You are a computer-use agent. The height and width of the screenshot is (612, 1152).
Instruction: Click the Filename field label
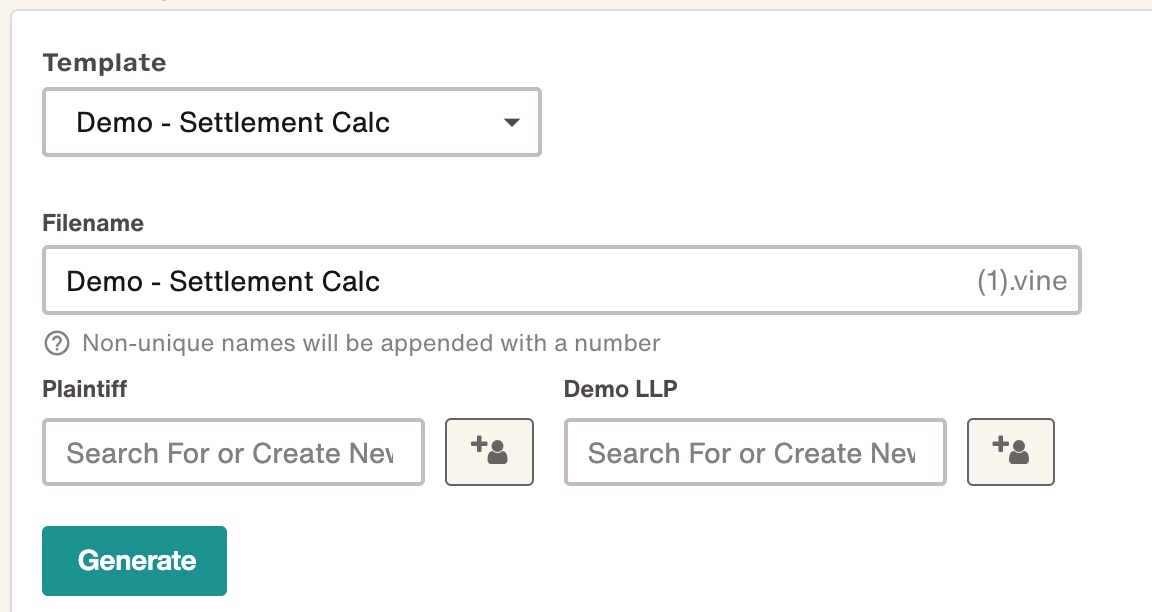93,223
